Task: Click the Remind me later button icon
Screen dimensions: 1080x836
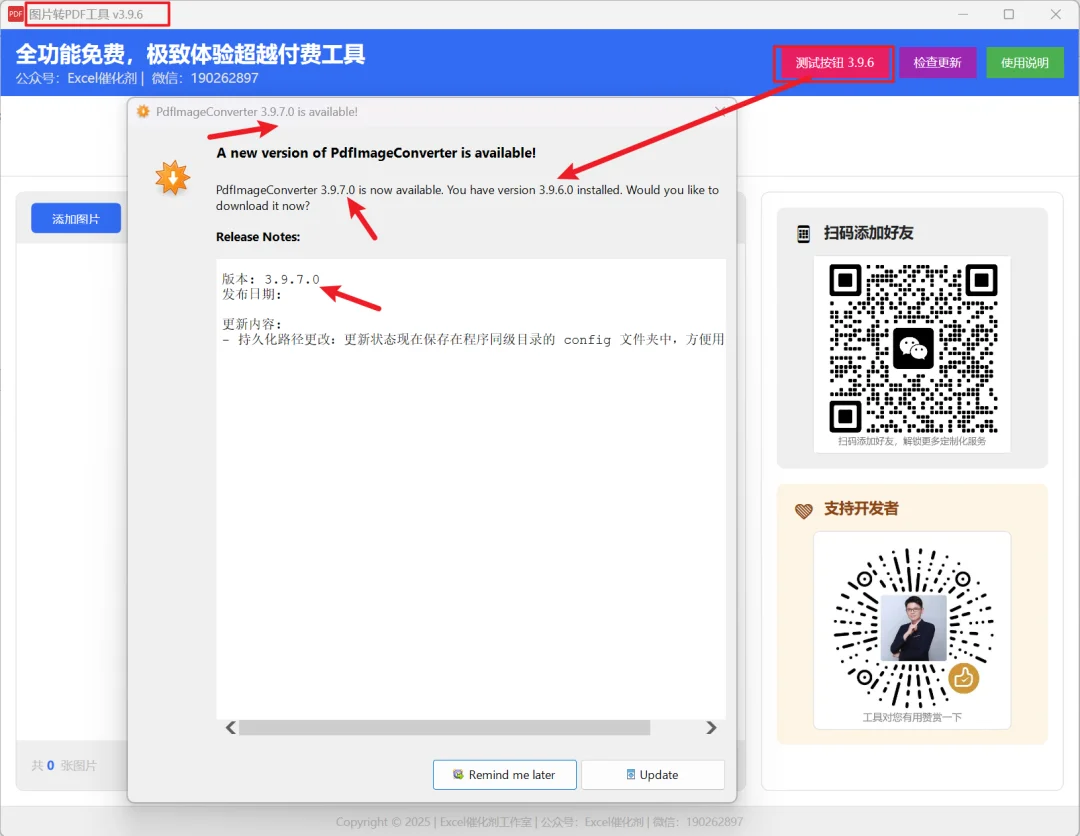Action: tap(458, 775)
